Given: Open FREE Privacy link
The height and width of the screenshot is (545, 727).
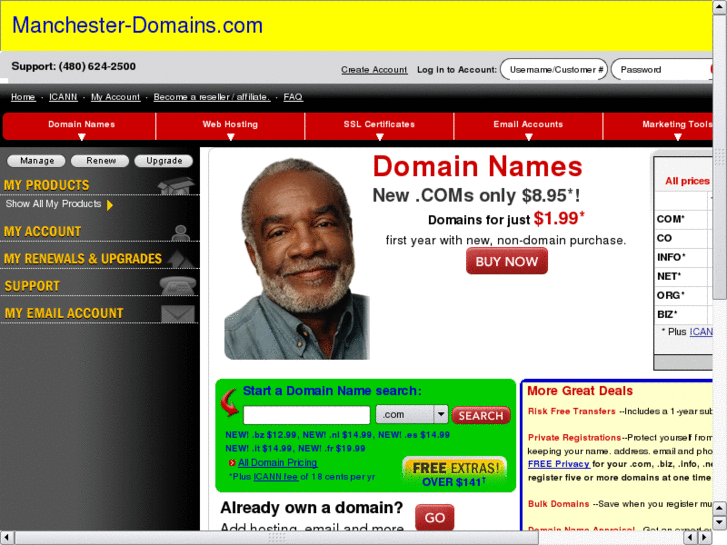Looking at the screenshot, I should 558,464.
